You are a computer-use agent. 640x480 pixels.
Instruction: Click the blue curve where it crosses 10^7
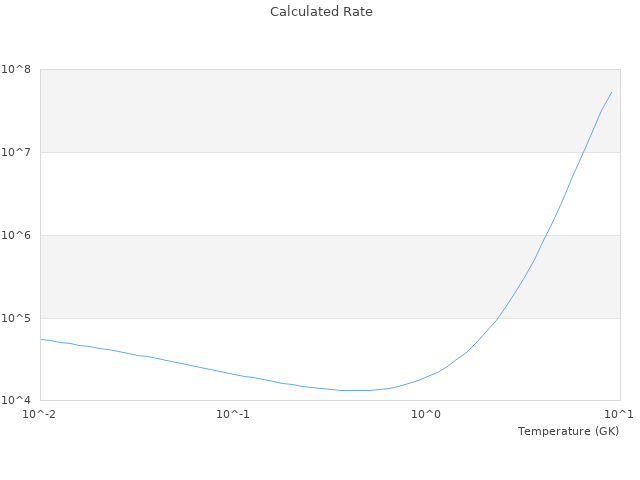click(x=582, y=152)
